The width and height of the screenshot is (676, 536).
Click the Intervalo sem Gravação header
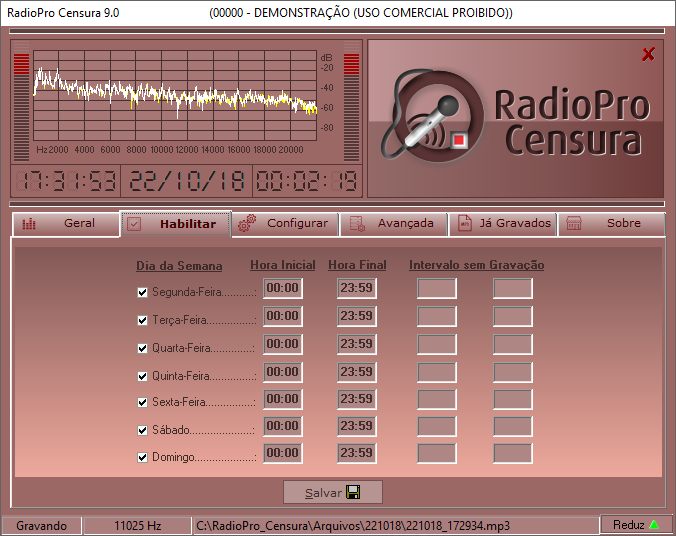tap(476, 265)
